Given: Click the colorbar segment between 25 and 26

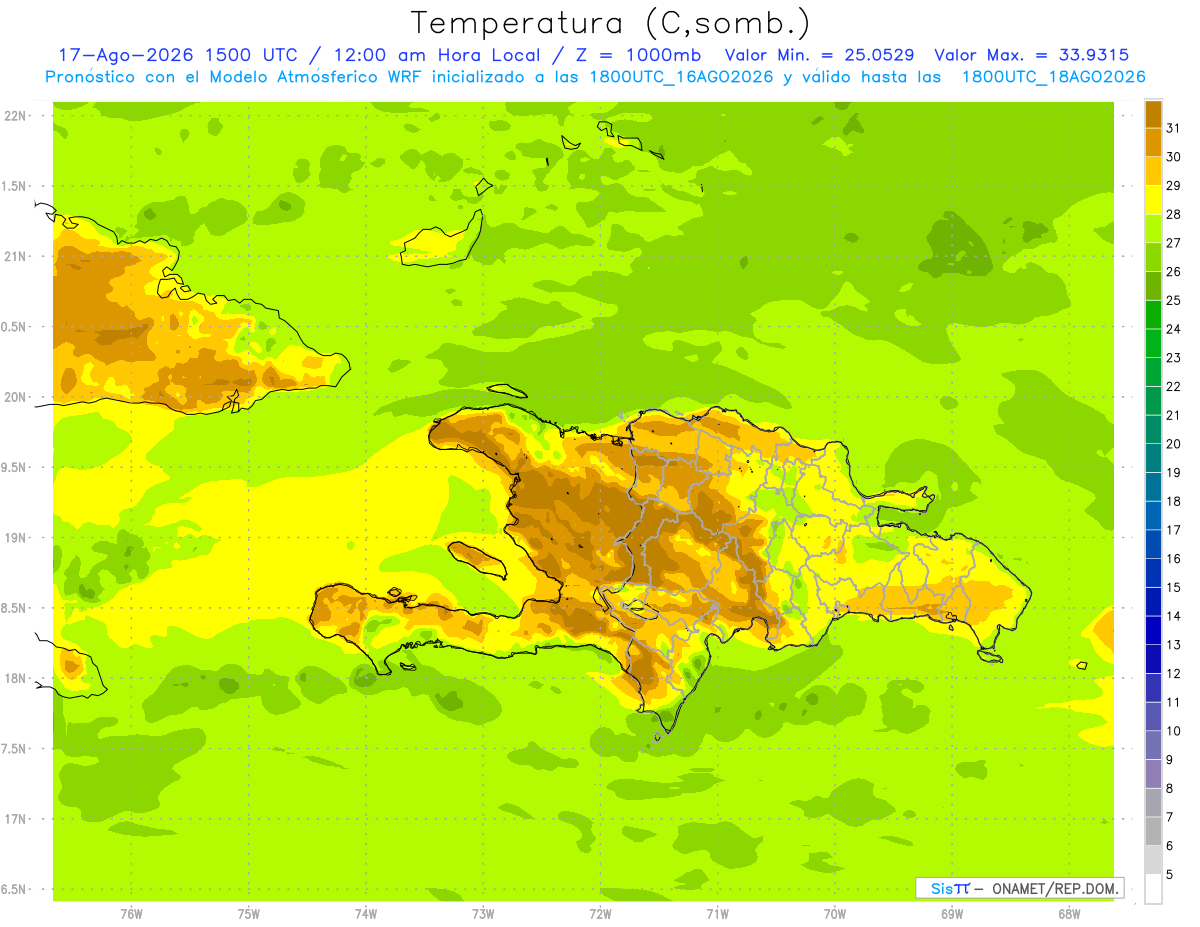Looking at the screenshot, I should click(1153, 286).
